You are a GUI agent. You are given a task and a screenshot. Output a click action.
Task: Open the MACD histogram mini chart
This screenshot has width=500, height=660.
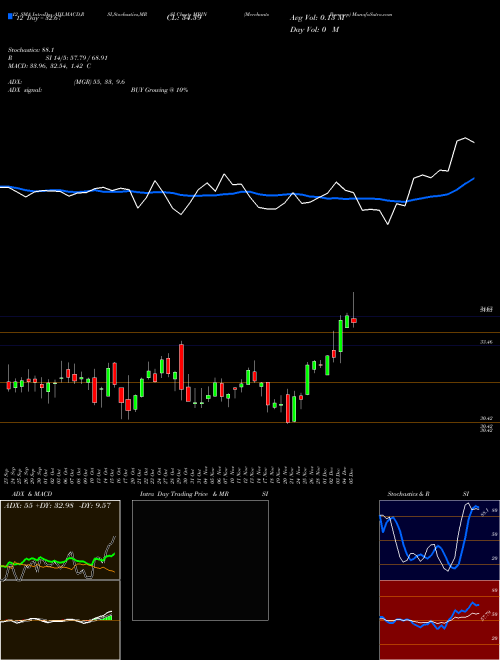60,620
